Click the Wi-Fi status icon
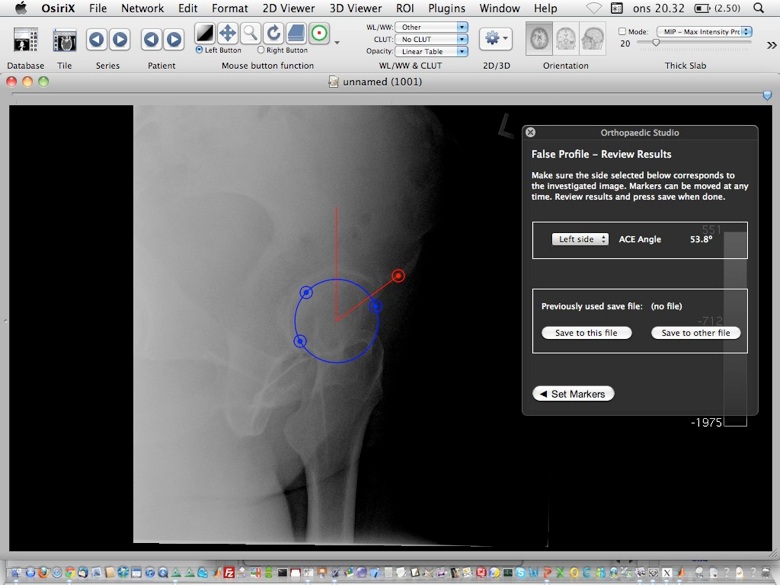 (x=593, y=8)
